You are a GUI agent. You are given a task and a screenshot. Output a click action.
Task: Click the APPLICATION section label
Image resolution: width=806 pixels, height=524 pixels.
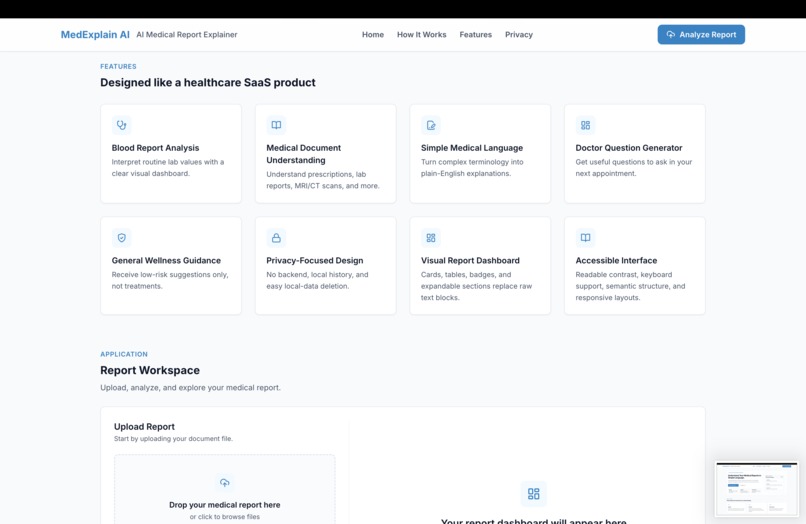pos(124,354)
